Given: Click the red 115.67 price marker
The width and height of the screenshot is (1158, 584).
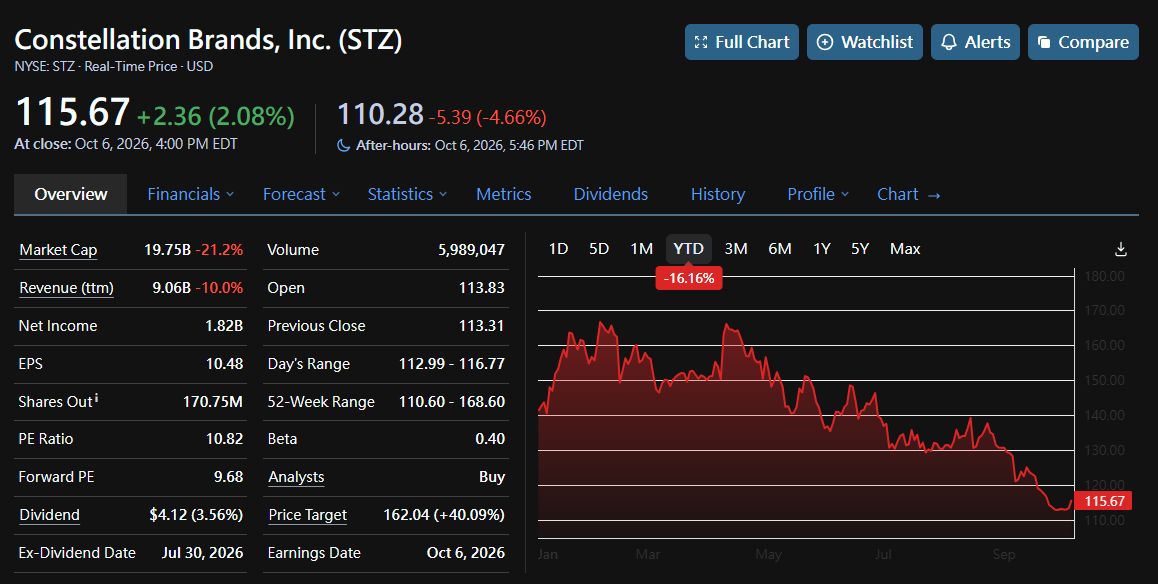Looking at the screenshot, I should (1103, 501).
